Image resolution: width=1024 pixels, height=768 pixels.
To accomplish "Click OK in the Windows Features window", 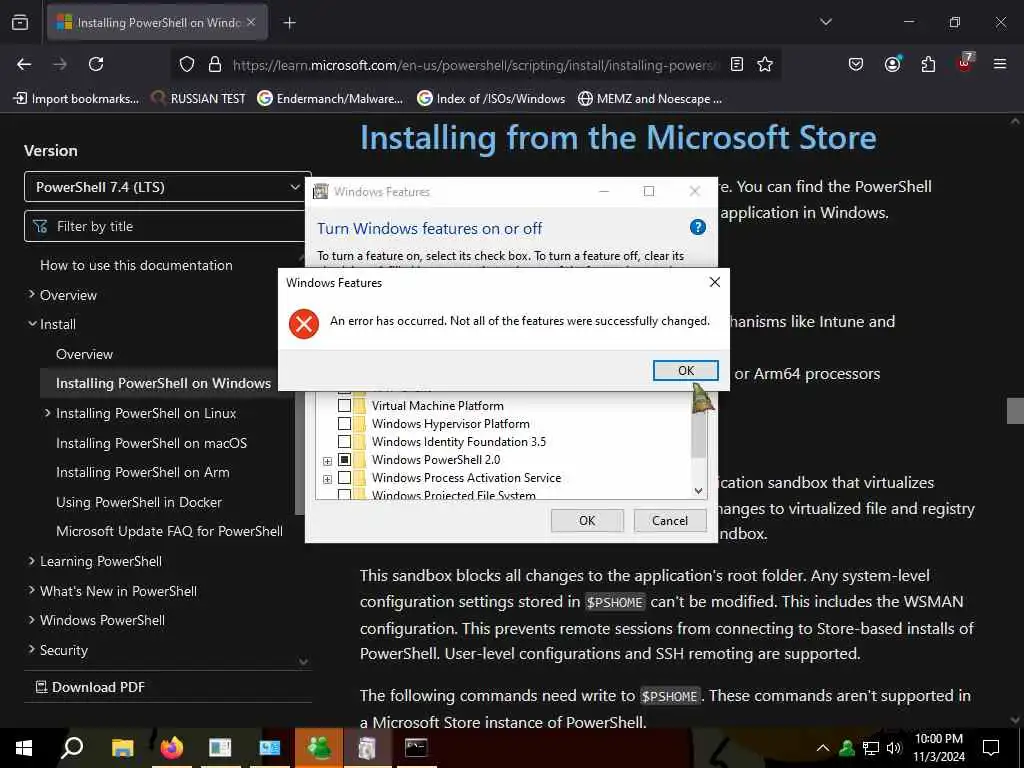I will point(587,520).
